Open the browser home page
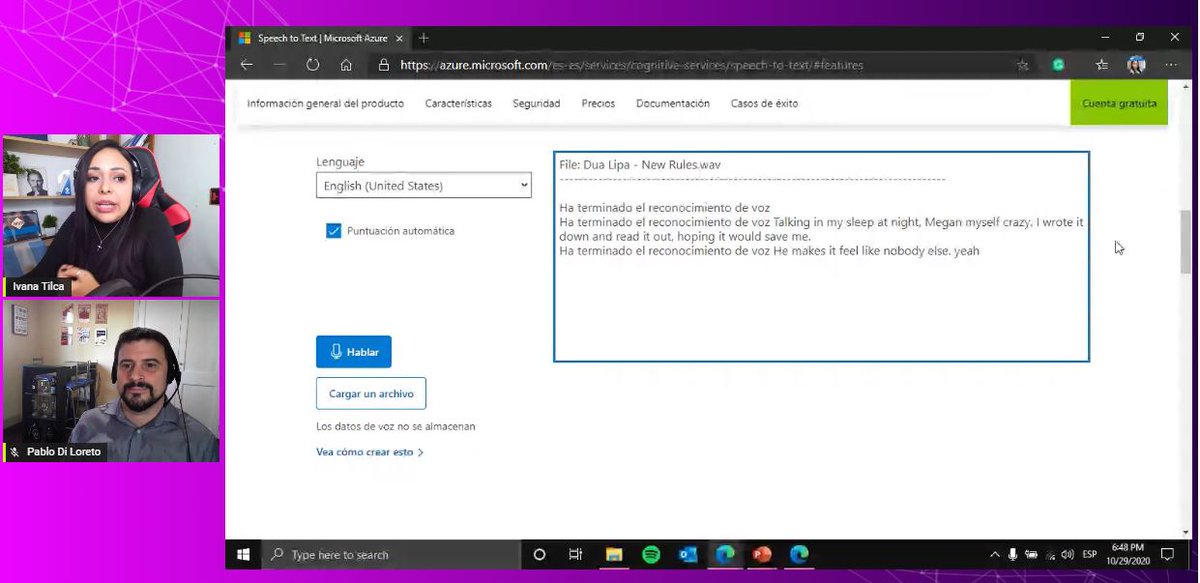1200x583 pixels. click(x=346, y=65)
